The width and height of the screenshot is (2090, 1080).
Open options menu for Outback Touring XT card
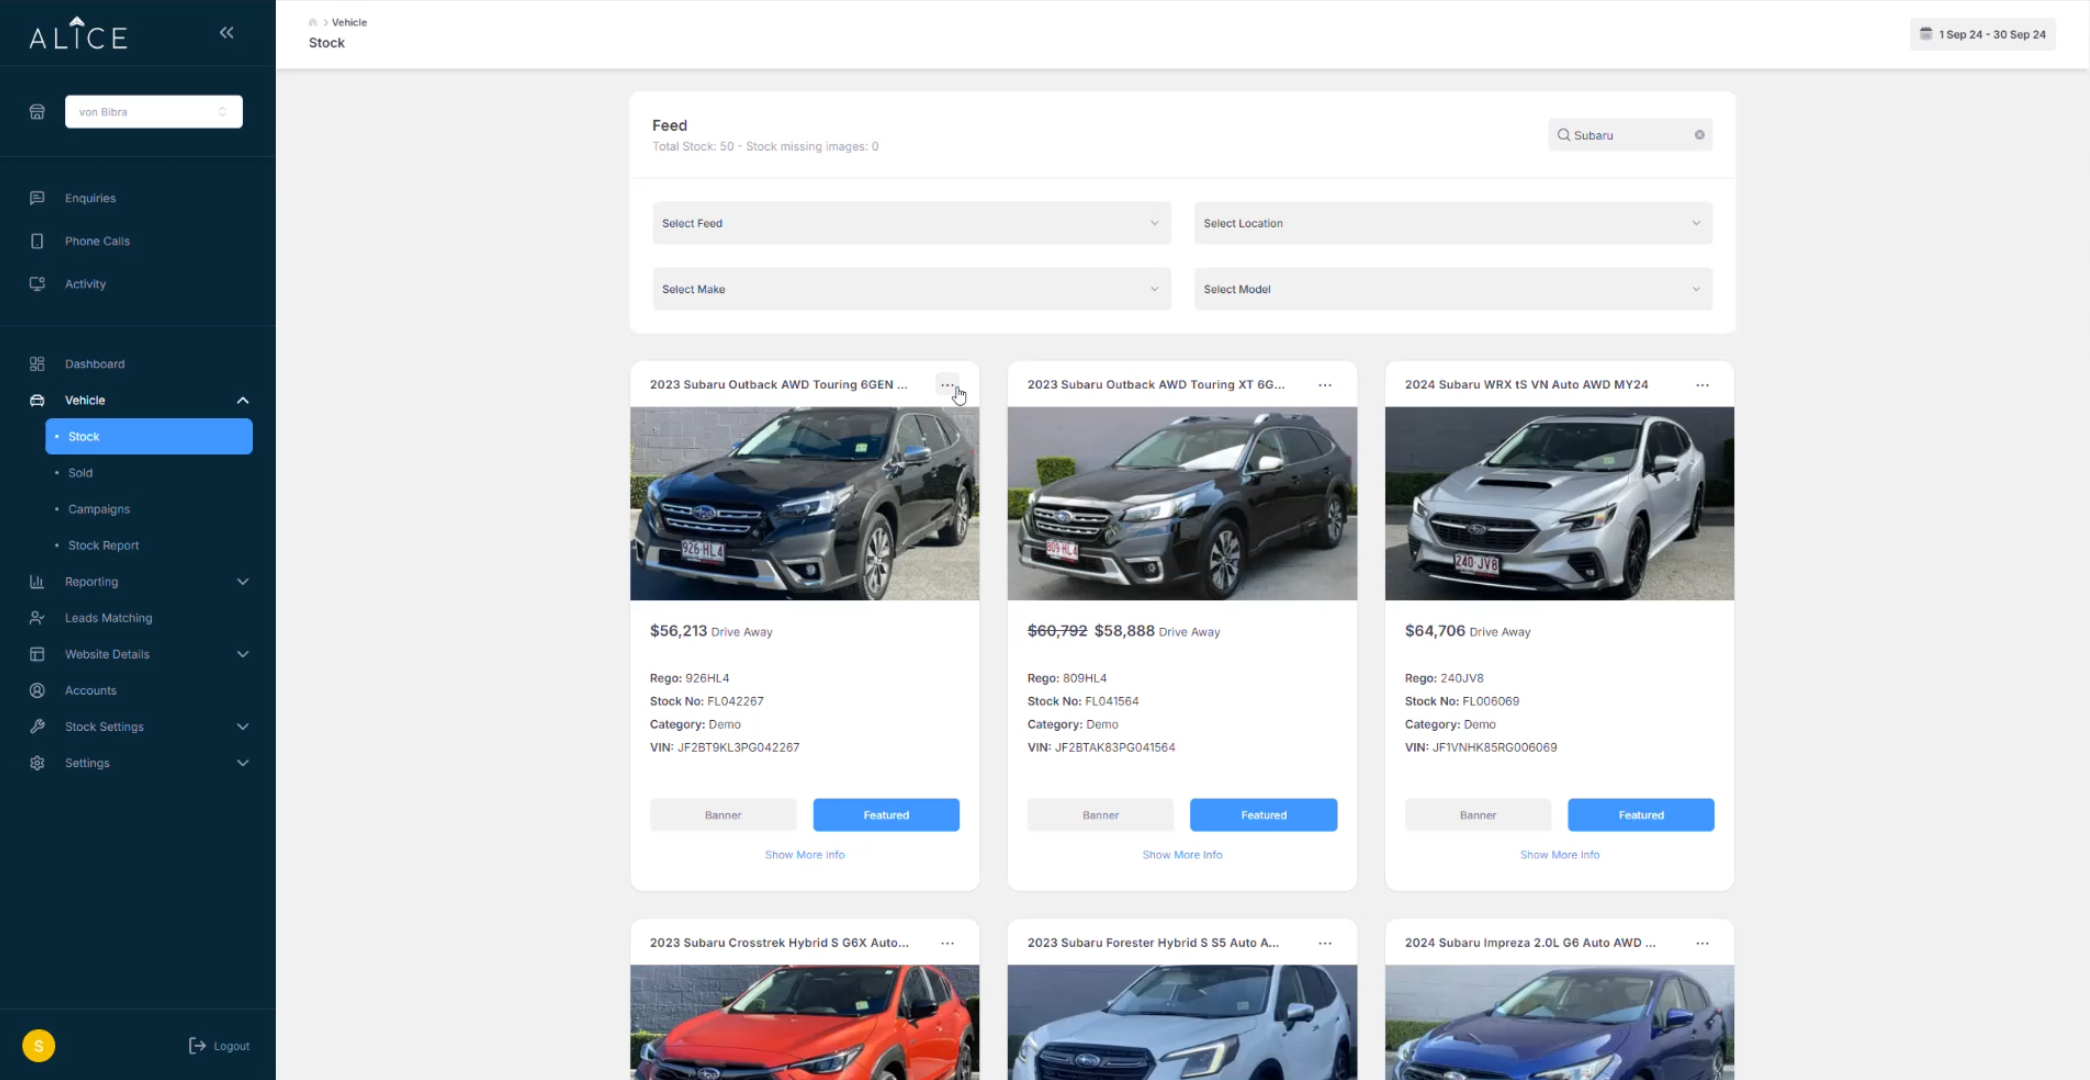pos(1324,385)
